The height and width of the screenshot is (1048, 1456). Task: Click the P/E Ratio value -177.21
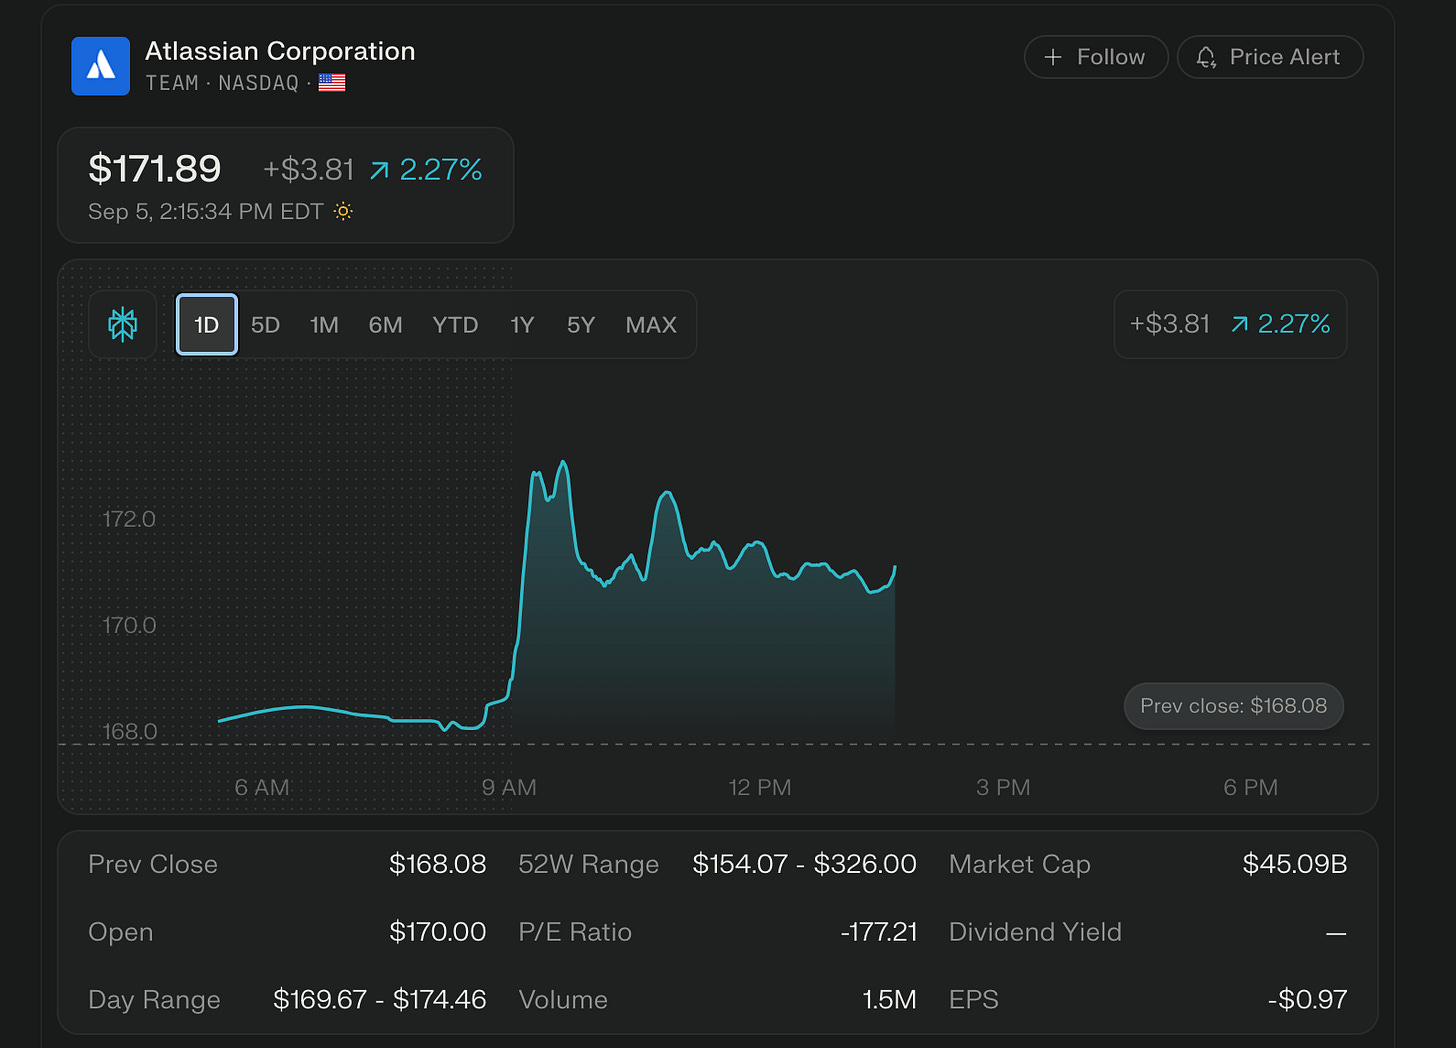click(x=879, y=932)
